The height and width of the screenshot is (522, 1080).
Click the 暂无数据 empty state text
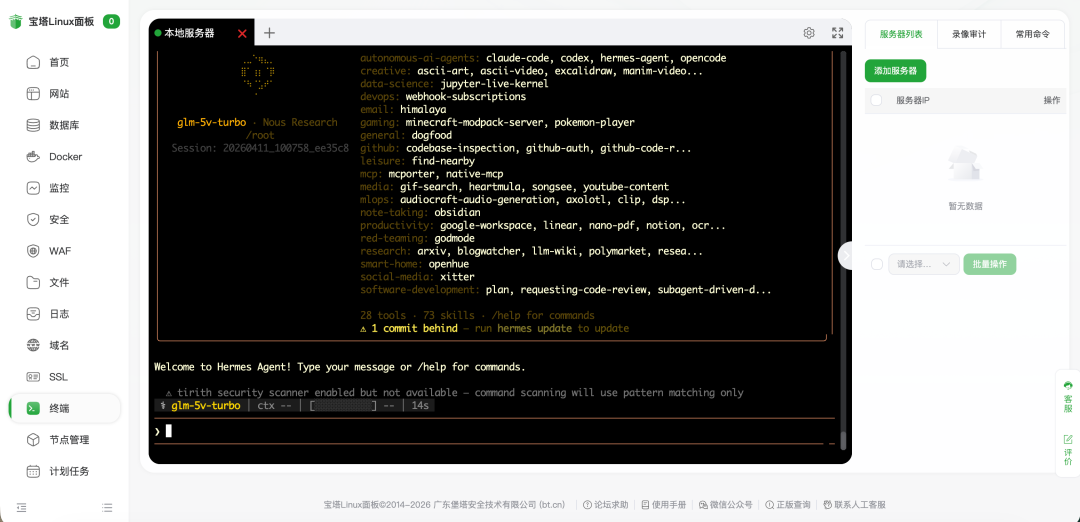click(x=965, y=206)
